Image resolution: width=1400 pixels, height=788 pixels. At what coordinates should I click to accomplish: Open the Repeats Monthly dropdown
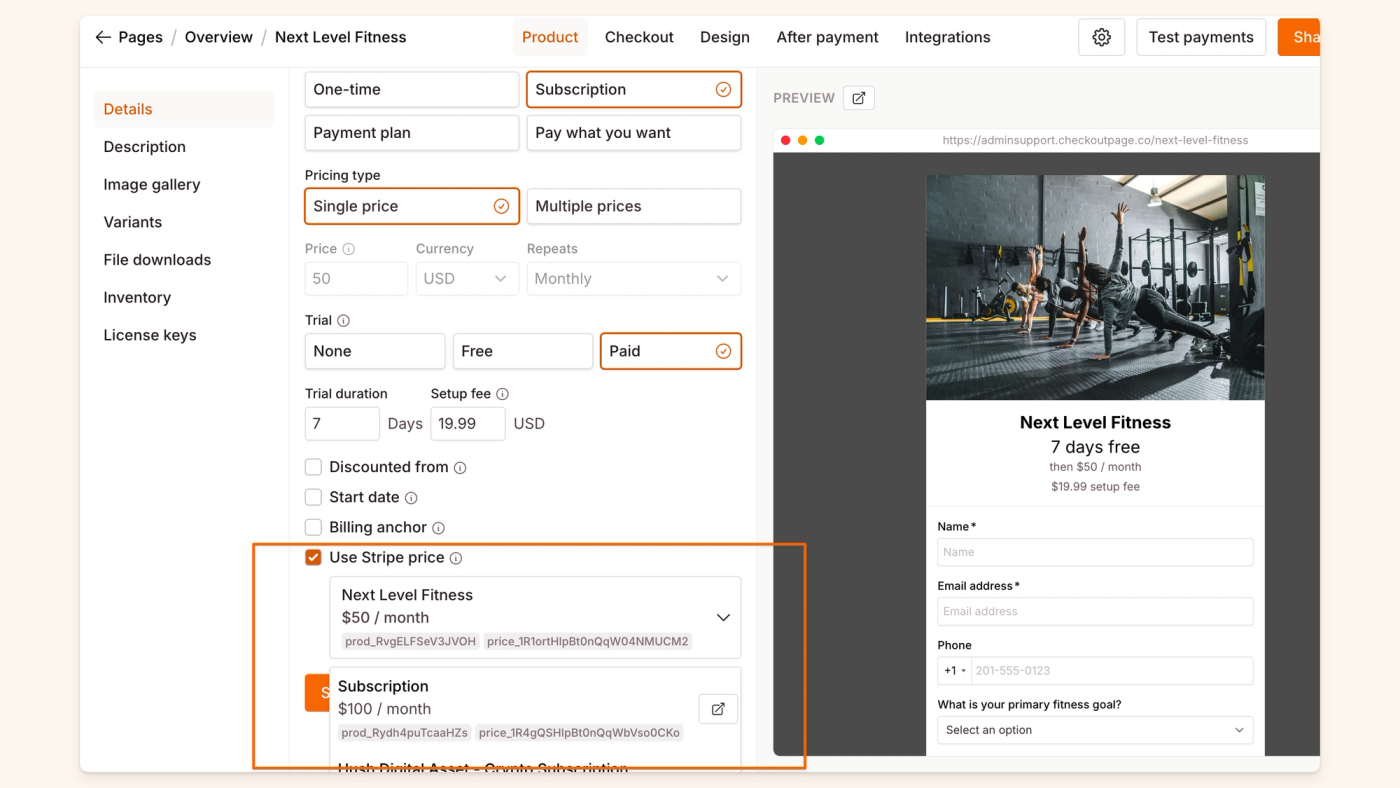pos(634,279)
